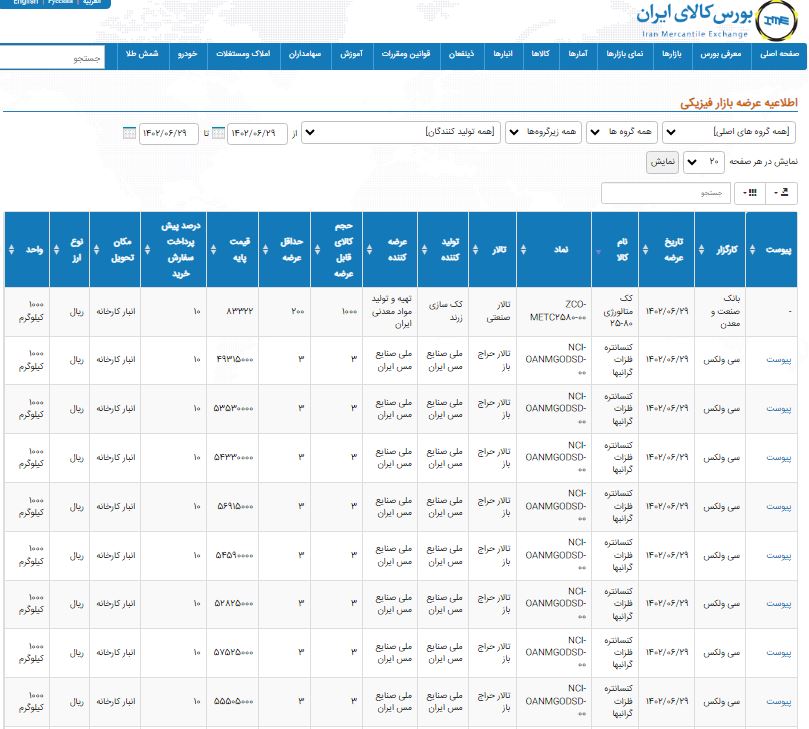Sort by the کارگزار column arrows
Viewport: 809px width, 729px height.
701,250
